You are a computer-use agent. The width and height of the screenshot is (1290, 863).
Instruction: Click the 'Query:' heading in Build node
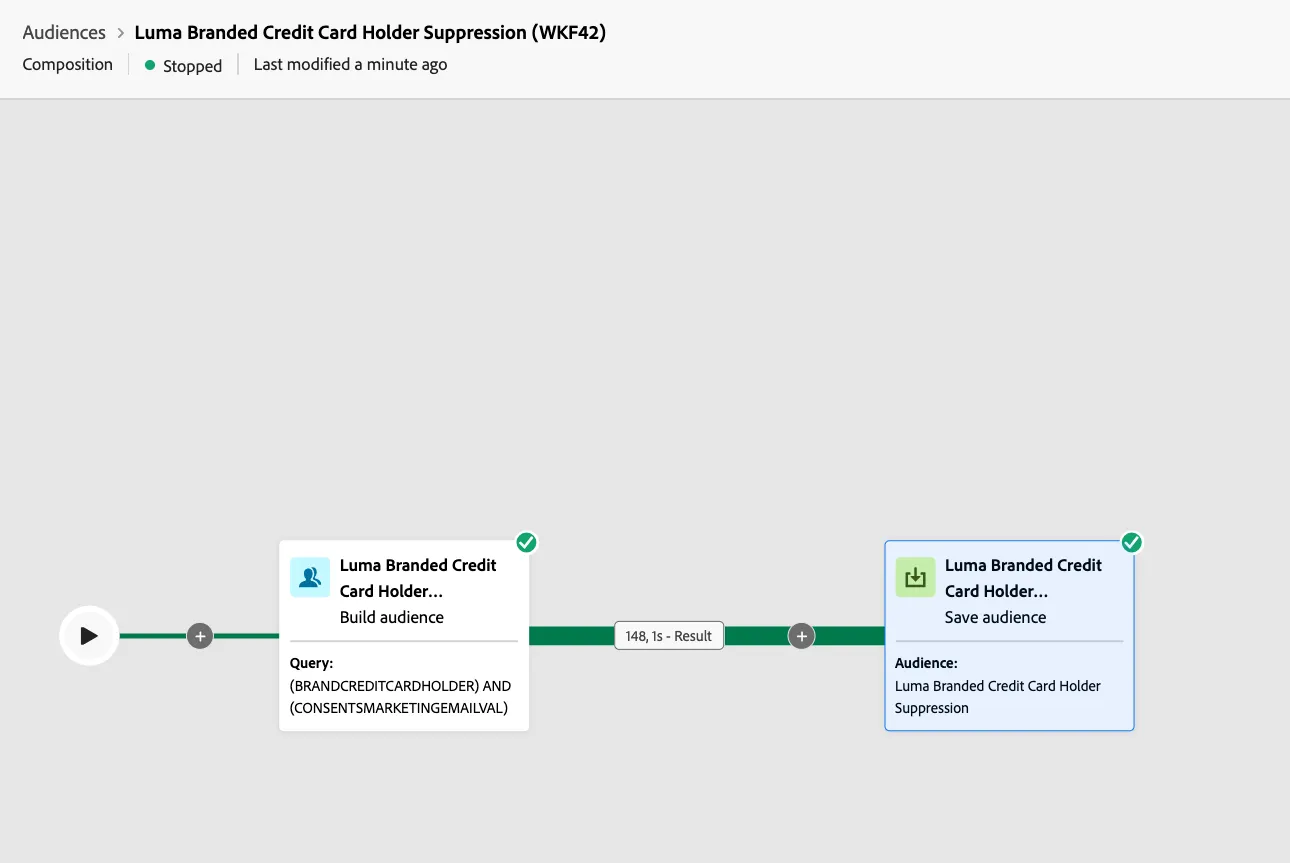[311, 663]
